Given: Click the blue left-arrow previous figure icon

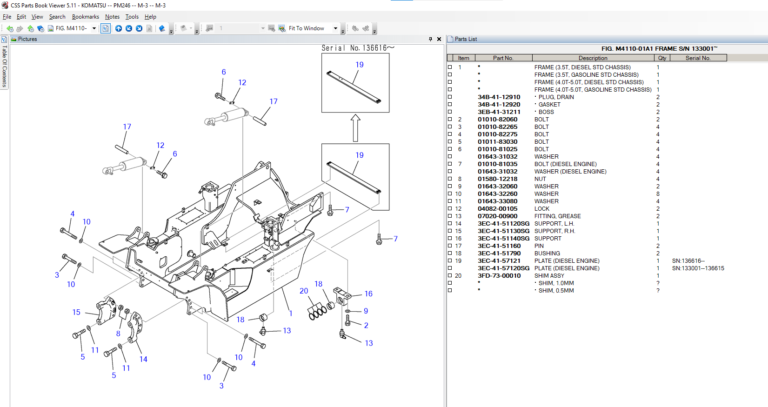Looking at the screenshot, I should (128, 28).
